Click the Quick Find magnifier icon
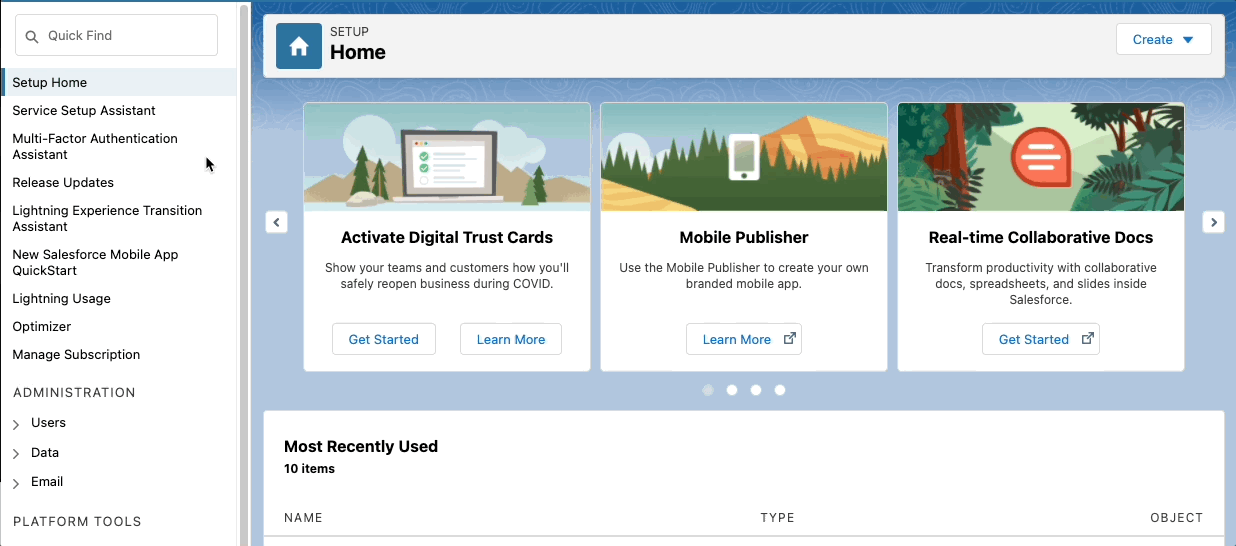Screen dimensions: 1236x546 32,36
